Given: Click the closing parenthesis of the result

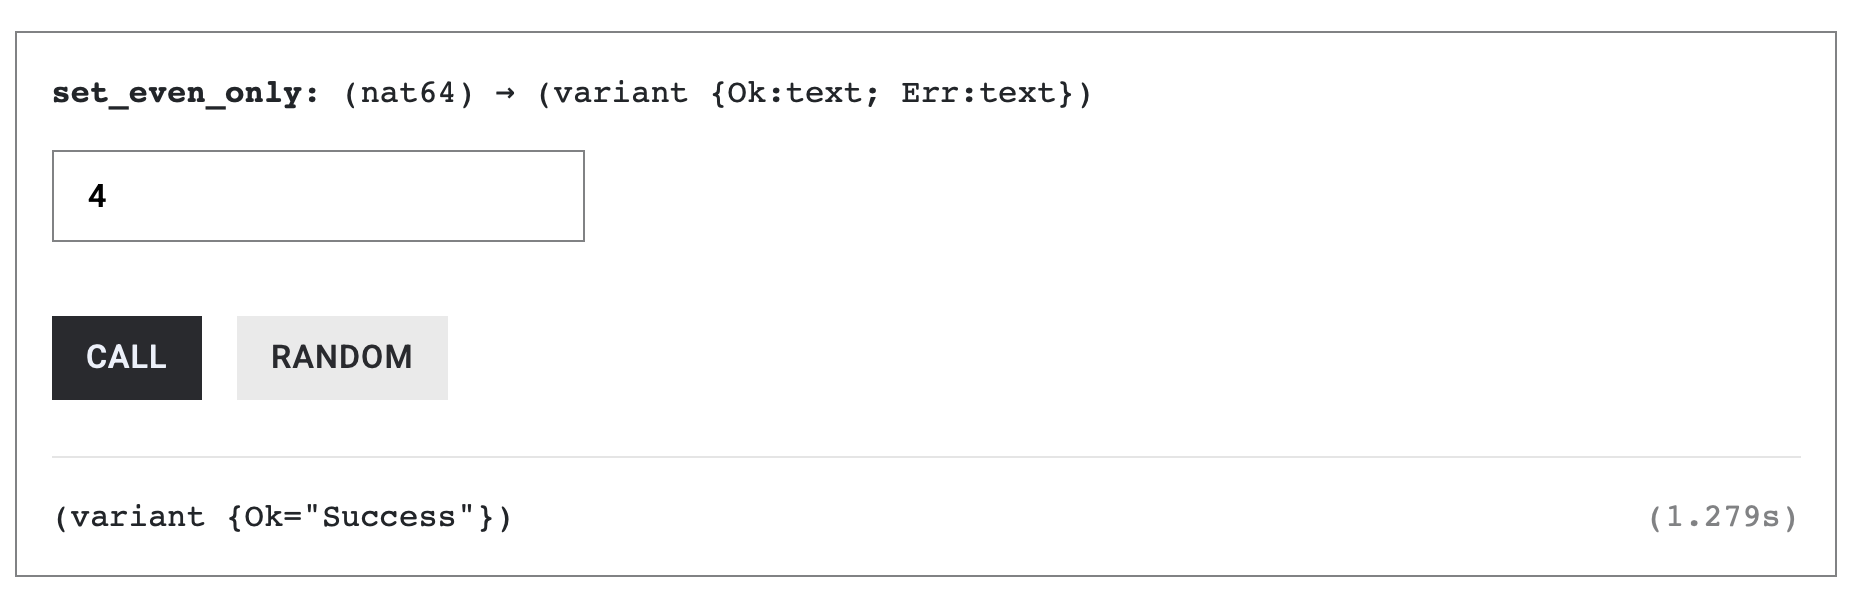Looking at the screenshot, I should 505,518.
